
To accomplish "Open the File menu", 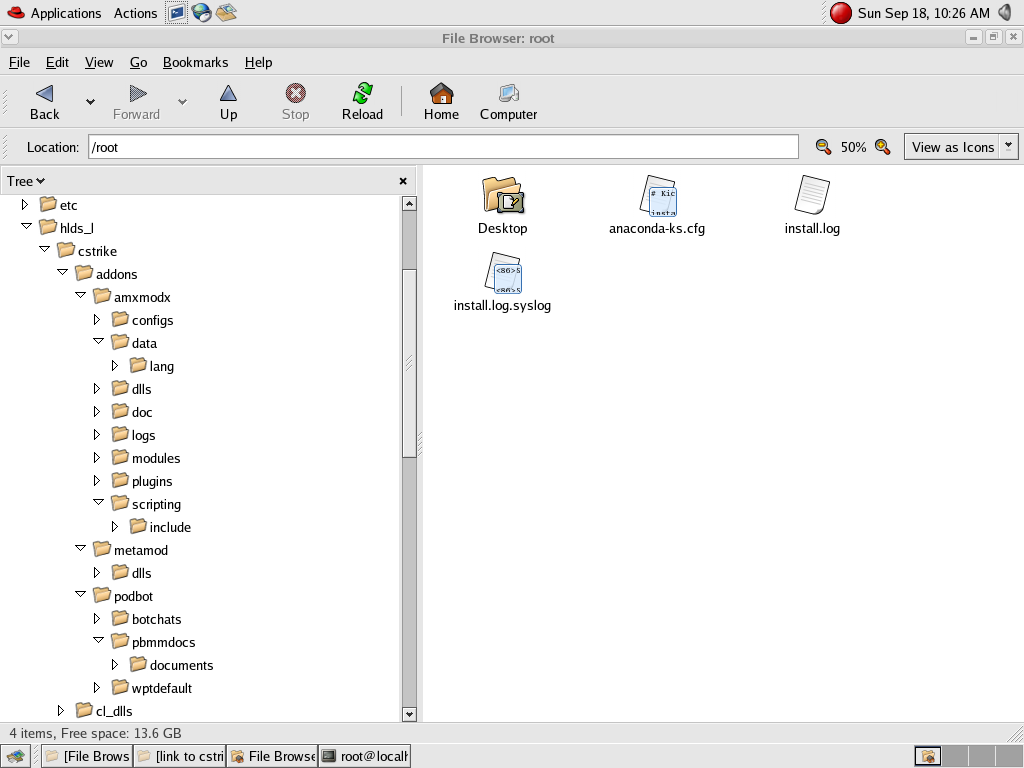I will pos(19,62).
